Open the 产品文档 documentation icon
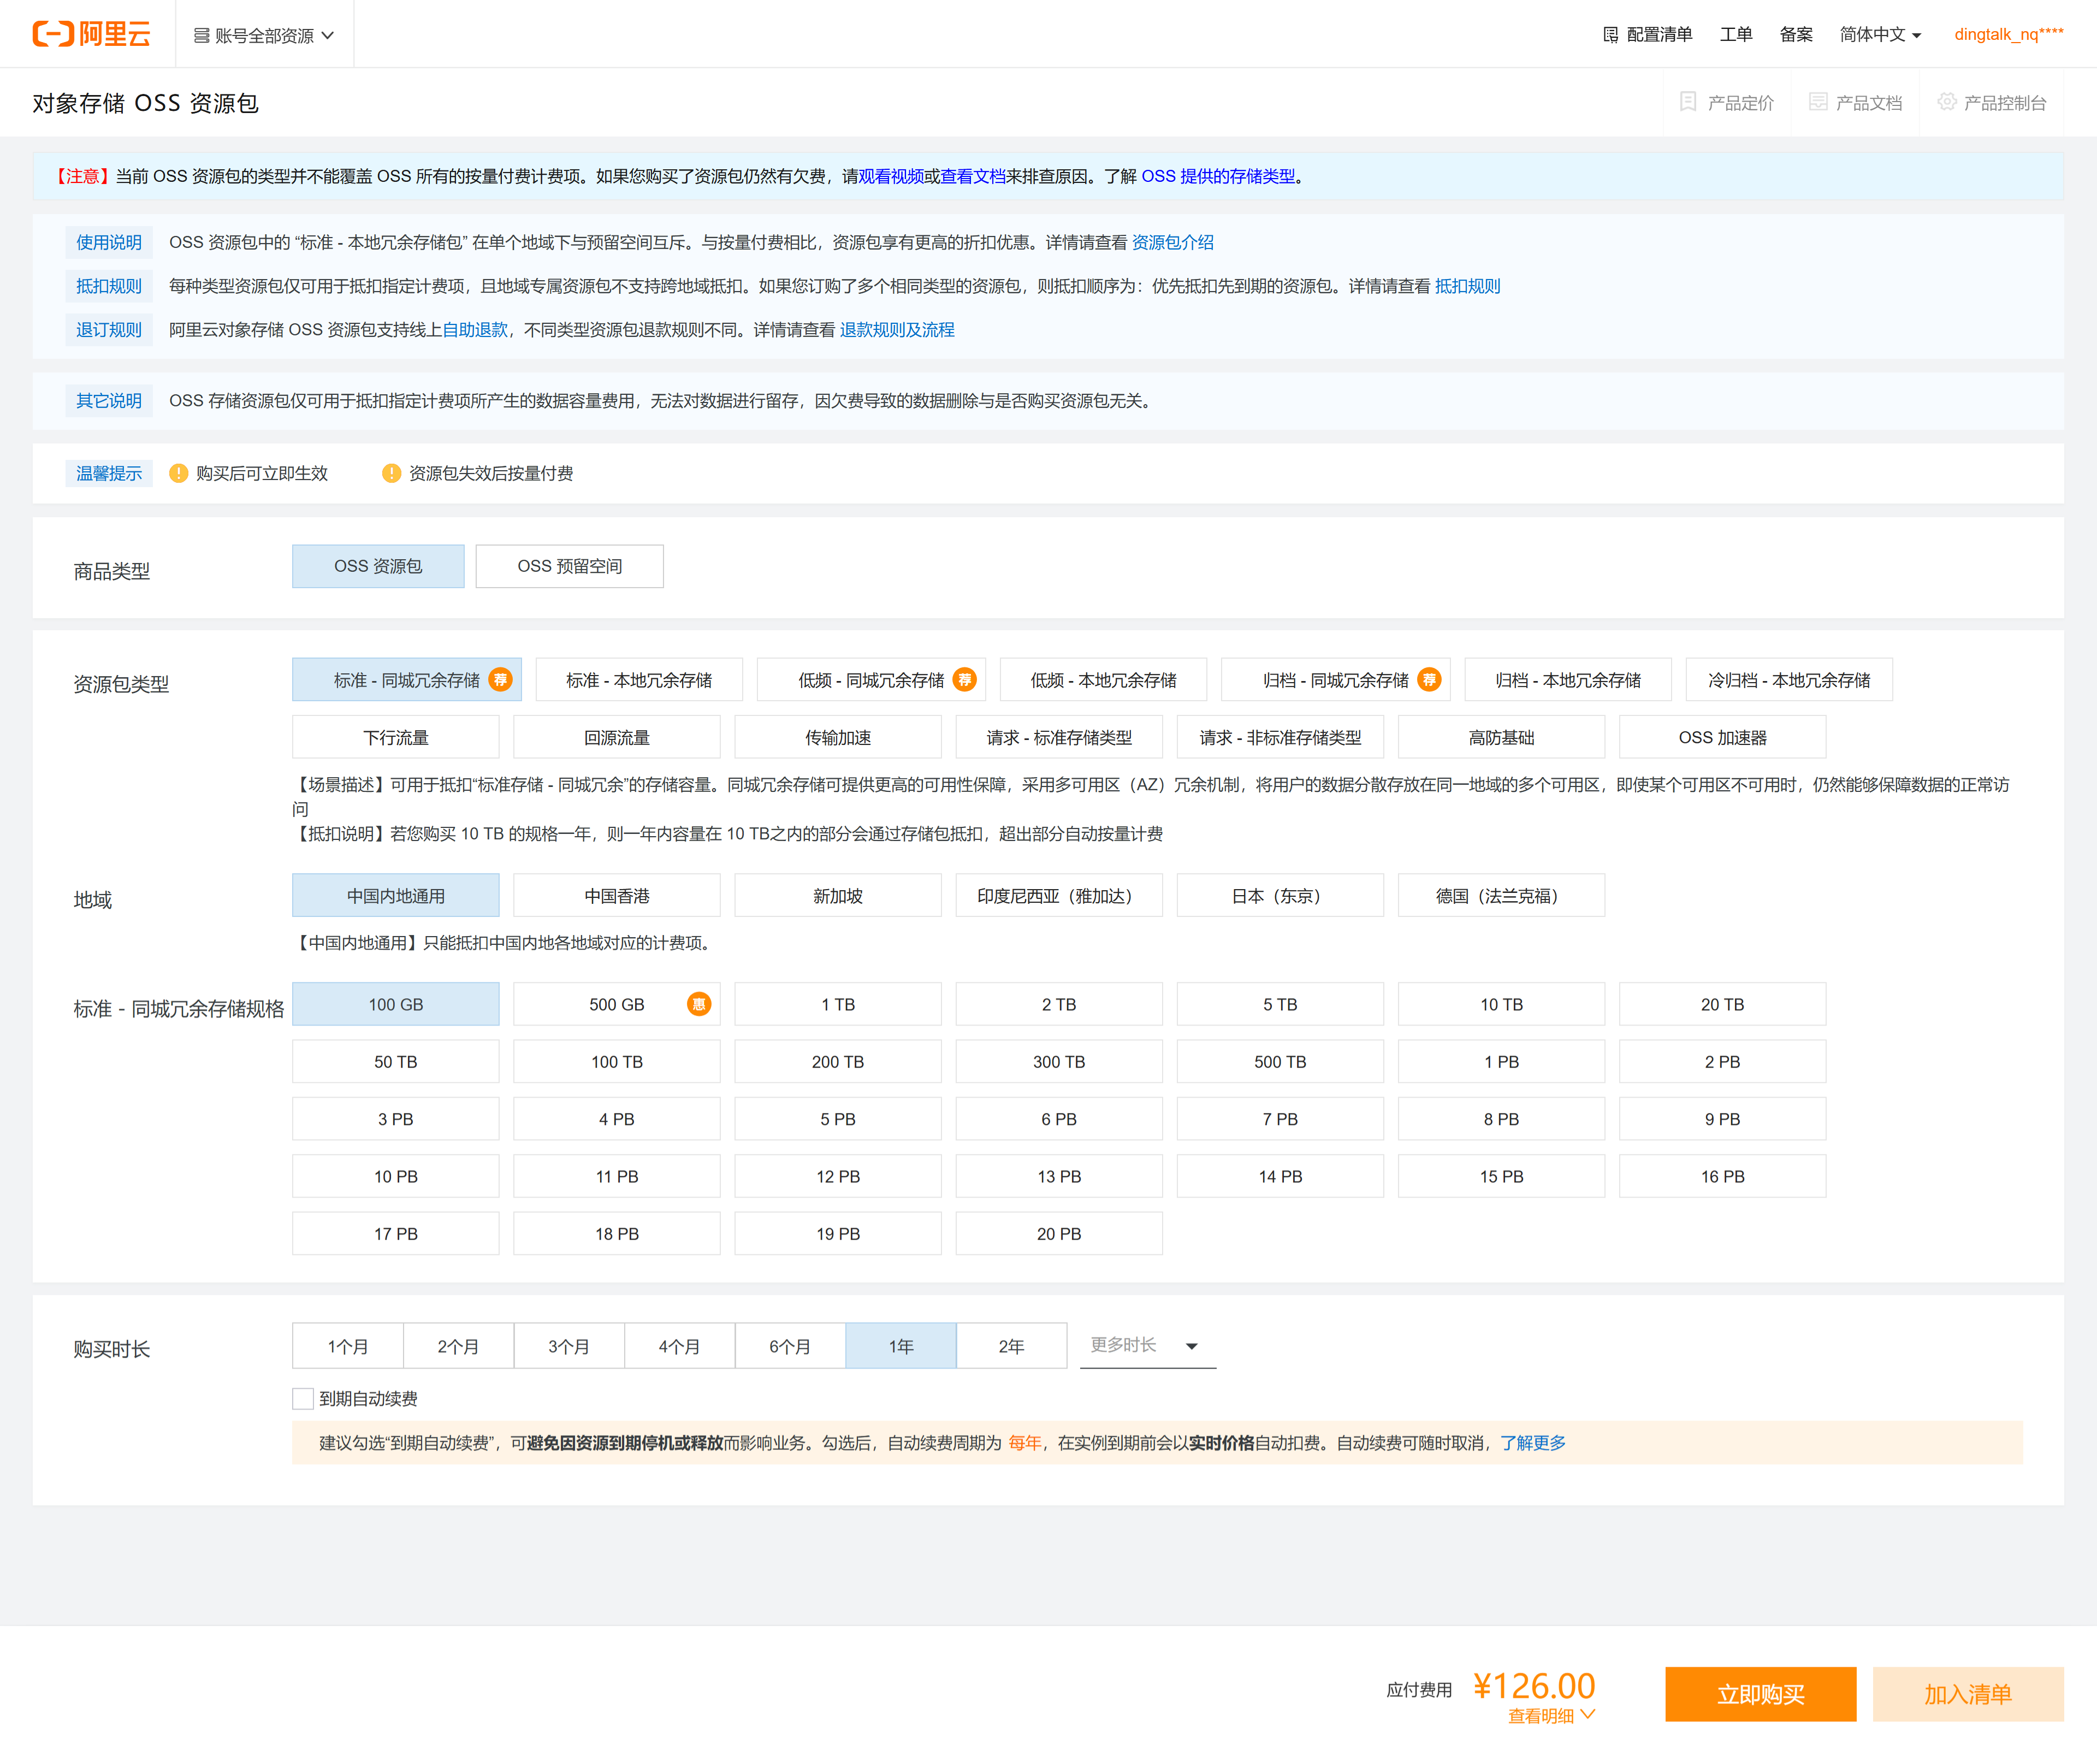 point(1818,102)
